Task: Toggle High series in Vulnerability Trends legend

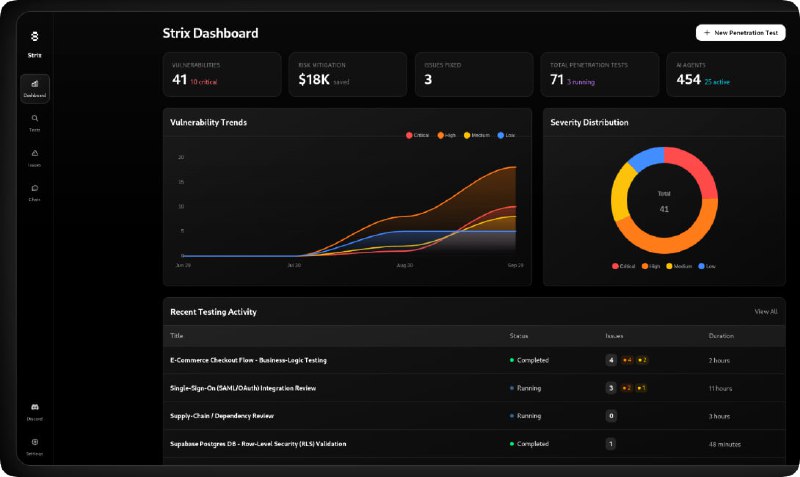Action: tap(447, 135)
